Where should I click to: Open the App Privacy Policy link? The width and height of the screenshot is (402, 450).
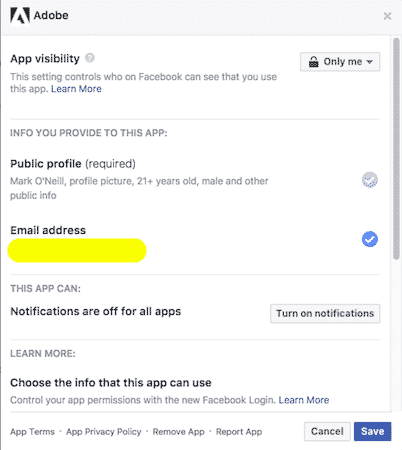[104, 432]
